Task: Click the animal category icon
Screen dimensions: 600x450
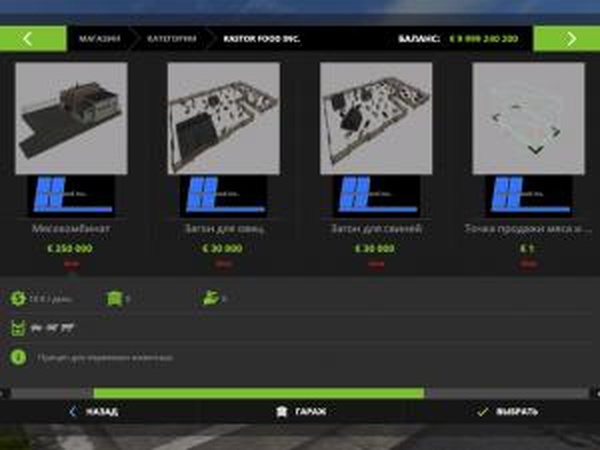Action: point(18,328)
